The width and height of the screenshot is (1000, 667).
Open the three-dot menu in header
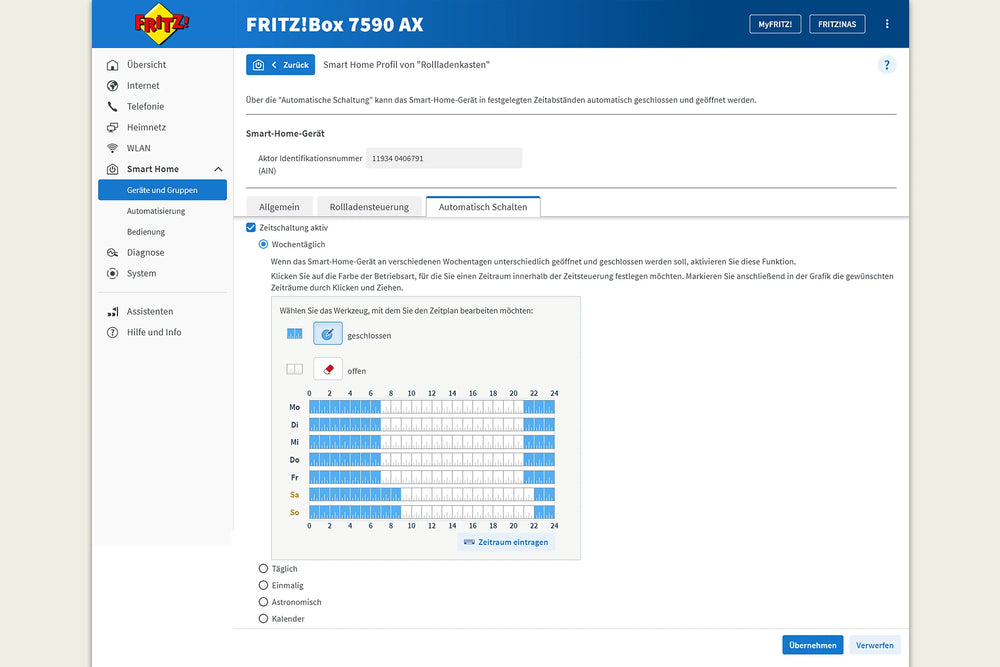(x=887, y=24)
